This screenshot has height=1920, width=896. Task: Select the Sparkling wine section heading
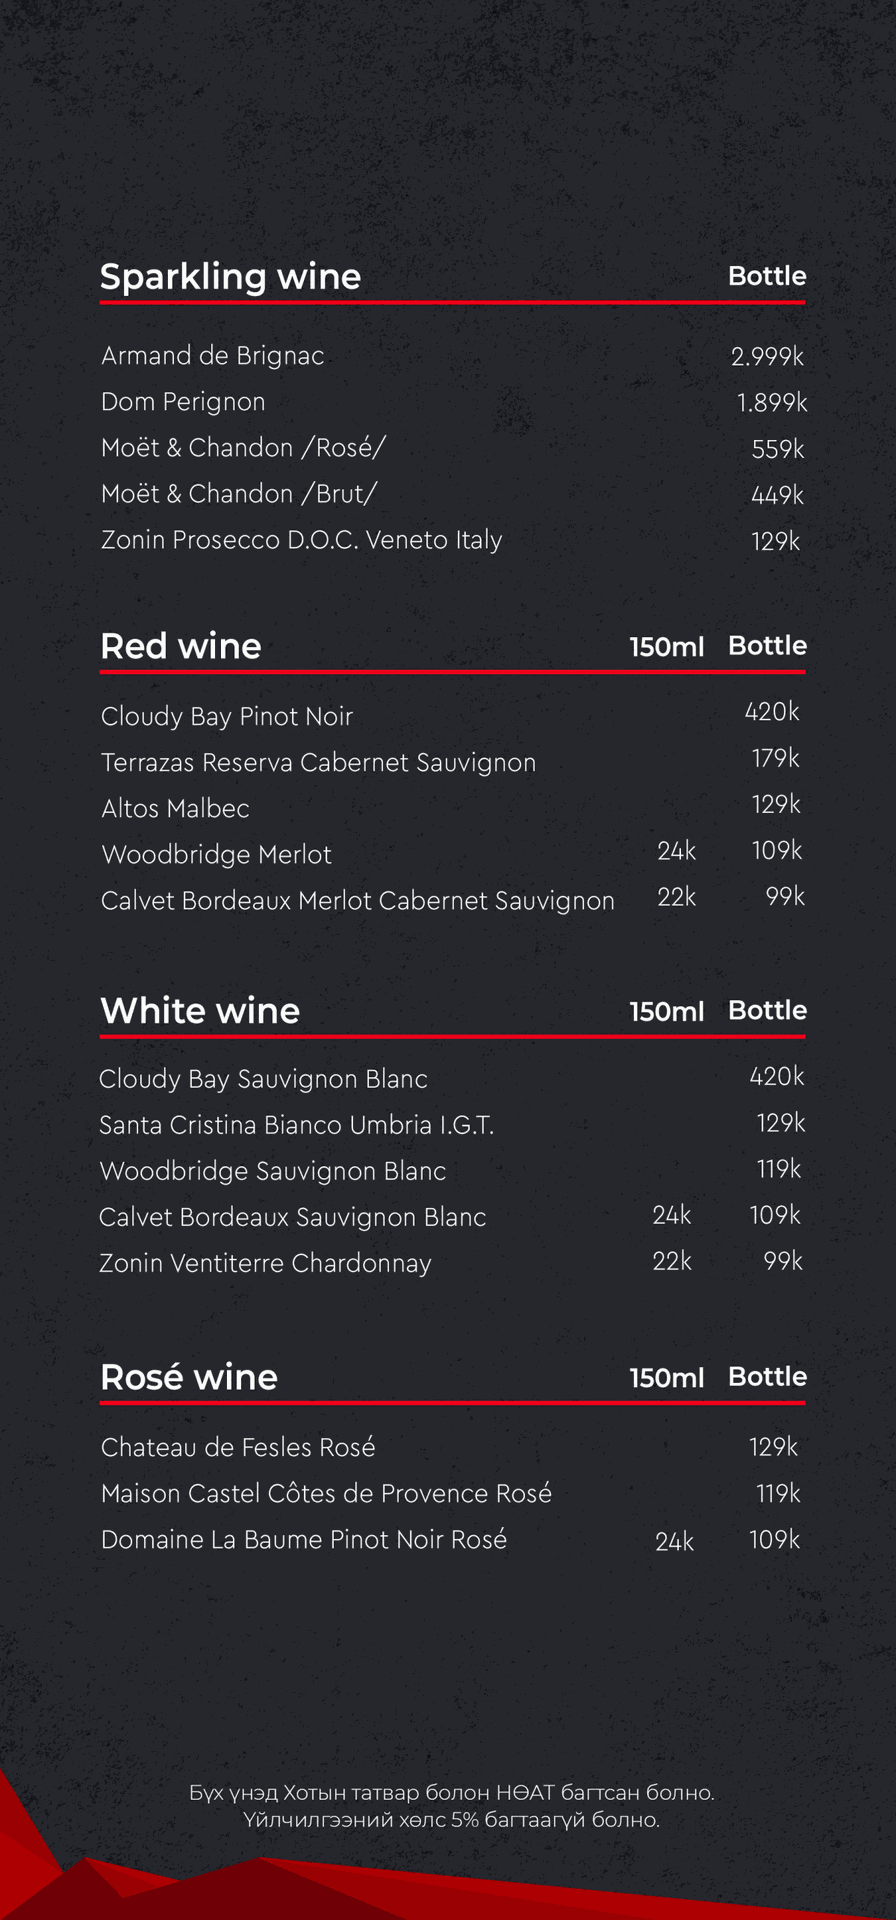(x=230, y=276)
